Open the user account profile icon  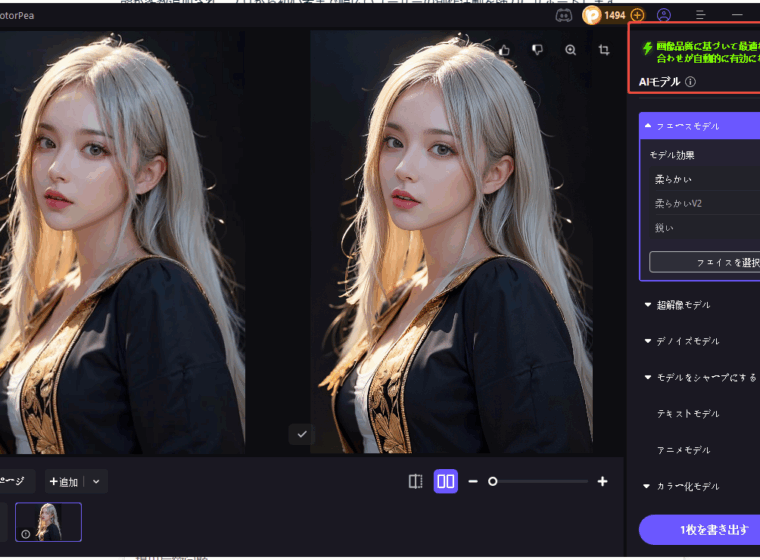664,15
